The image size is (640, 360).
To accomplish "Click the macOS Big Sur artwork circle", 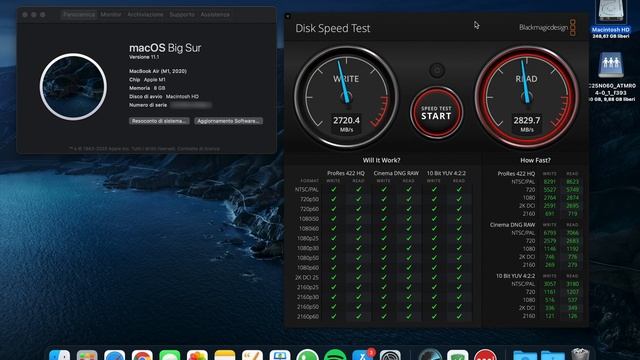I will pyautogui.click(x=73, y=87).
